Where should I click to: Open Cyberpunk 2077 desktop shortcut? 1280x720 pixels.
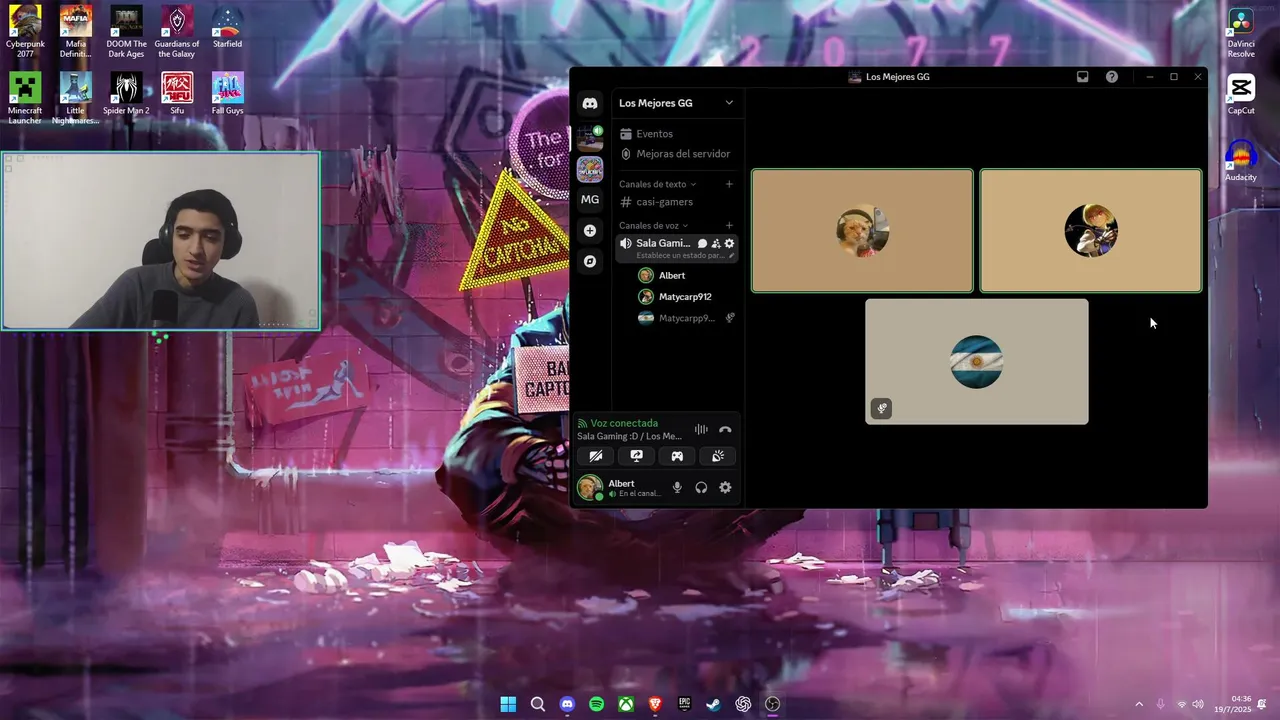[25, 32]
